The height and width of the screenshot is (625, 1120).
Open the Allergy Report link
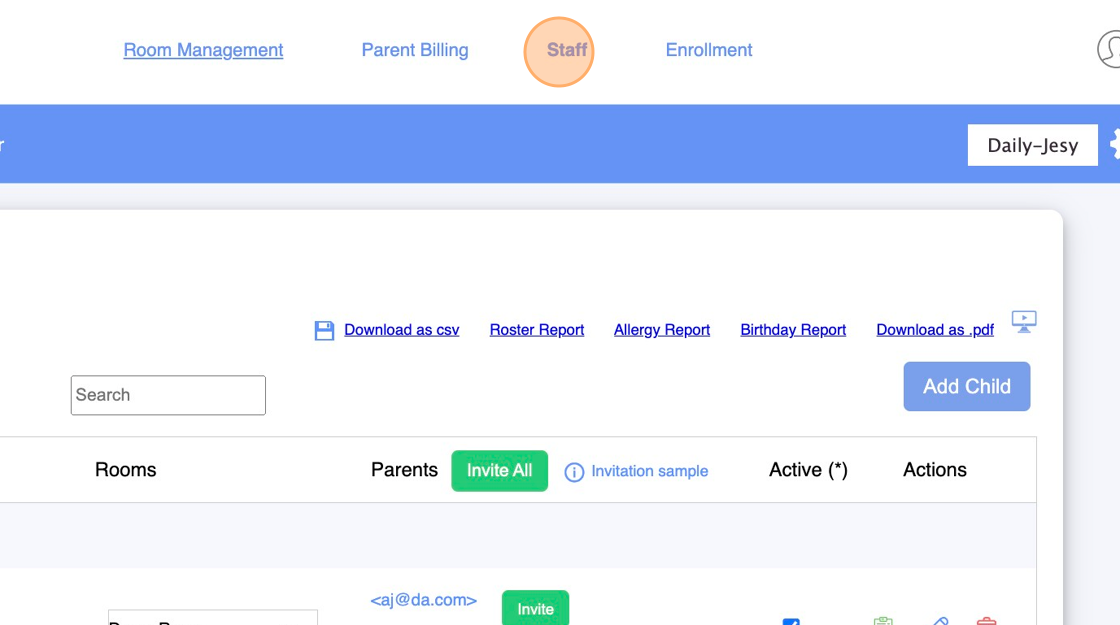(x=662, y=330)
